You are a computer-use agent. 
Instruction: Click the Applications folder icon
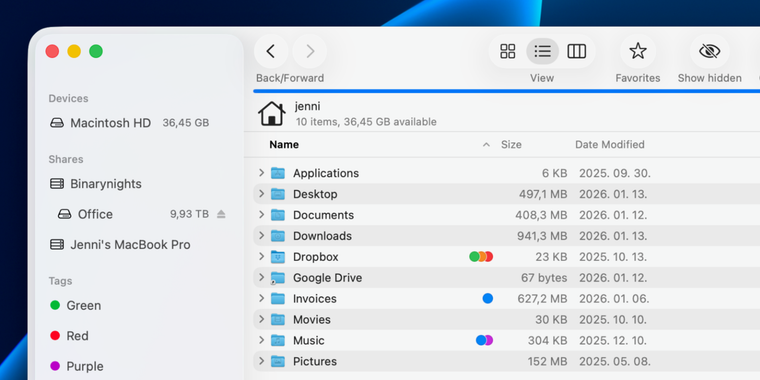point(278,173)
